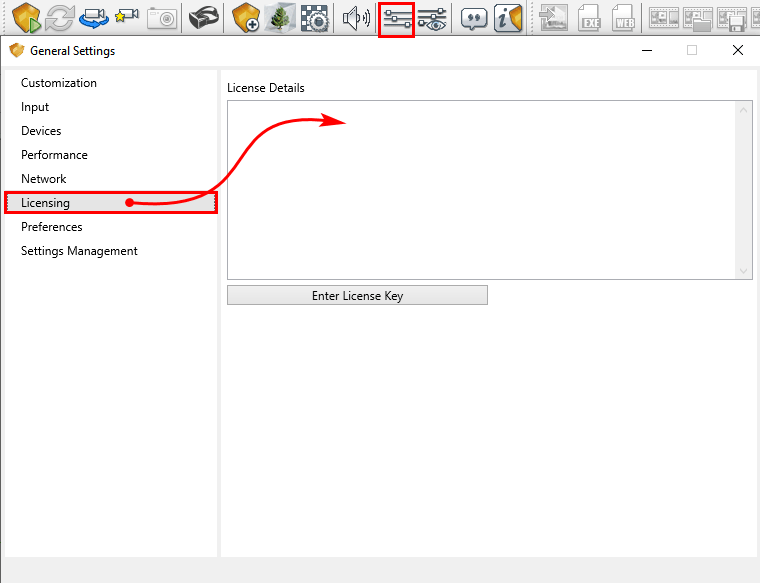
Task: Click the shield with plus sign icon
Action: (x=246, y=18)
